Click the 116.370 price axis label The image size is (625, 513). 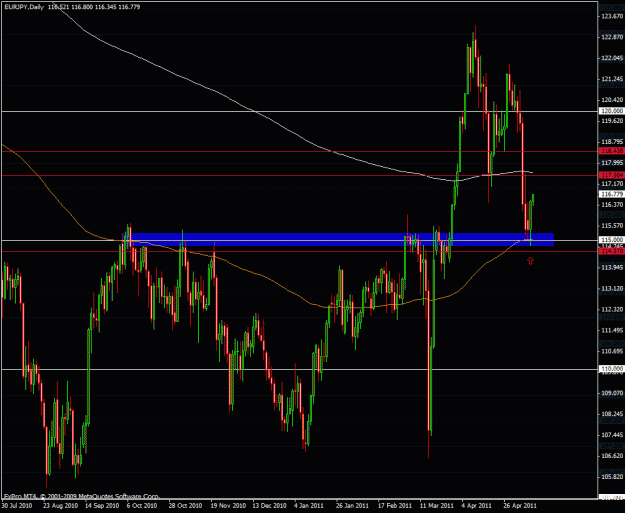point(612,204)
